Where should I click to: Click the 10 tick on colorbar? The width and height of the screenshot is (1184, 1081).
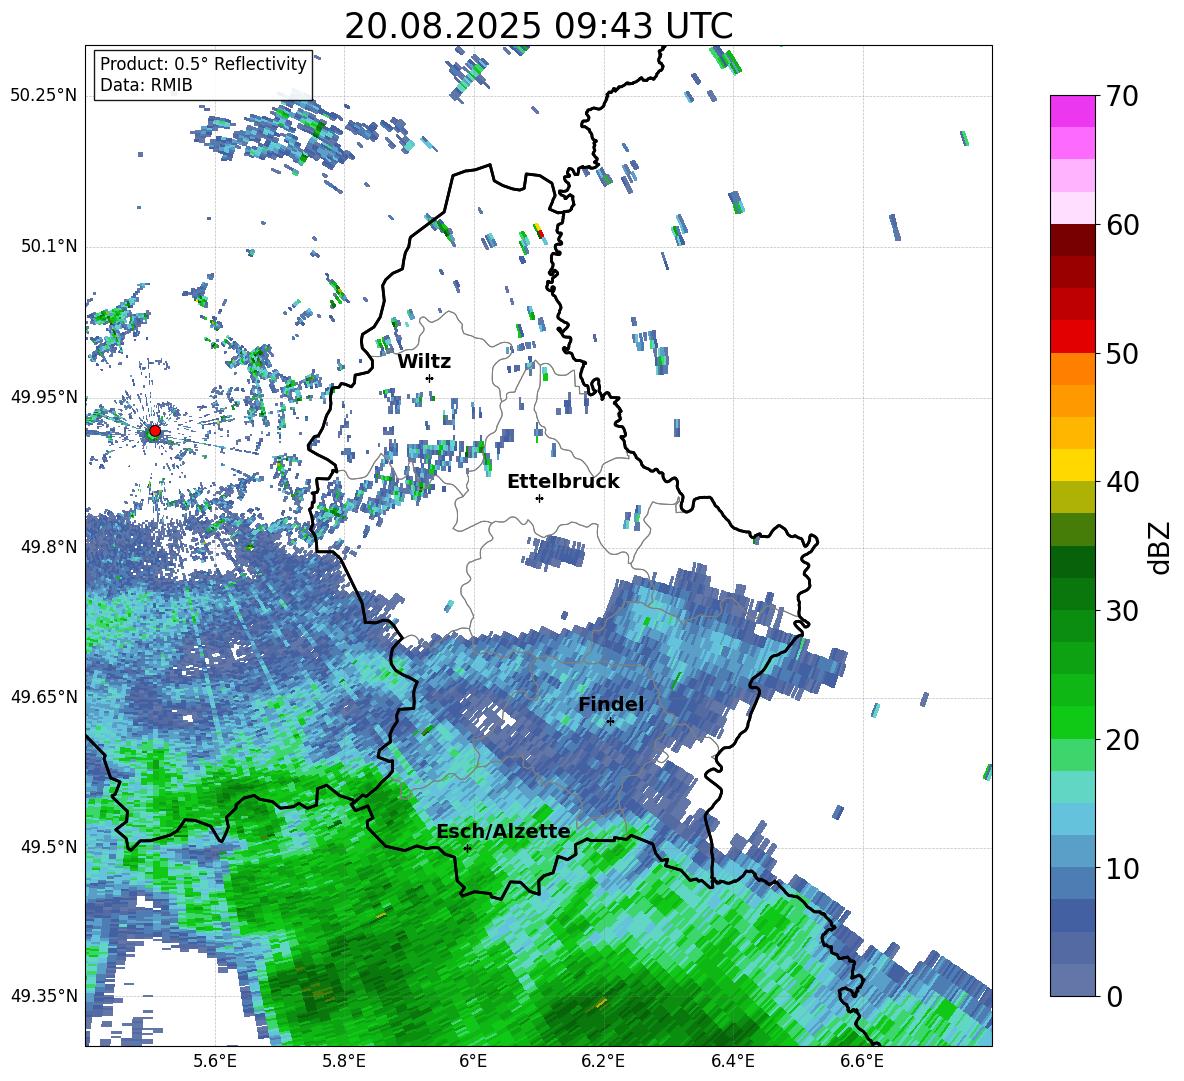[1122, 868]
